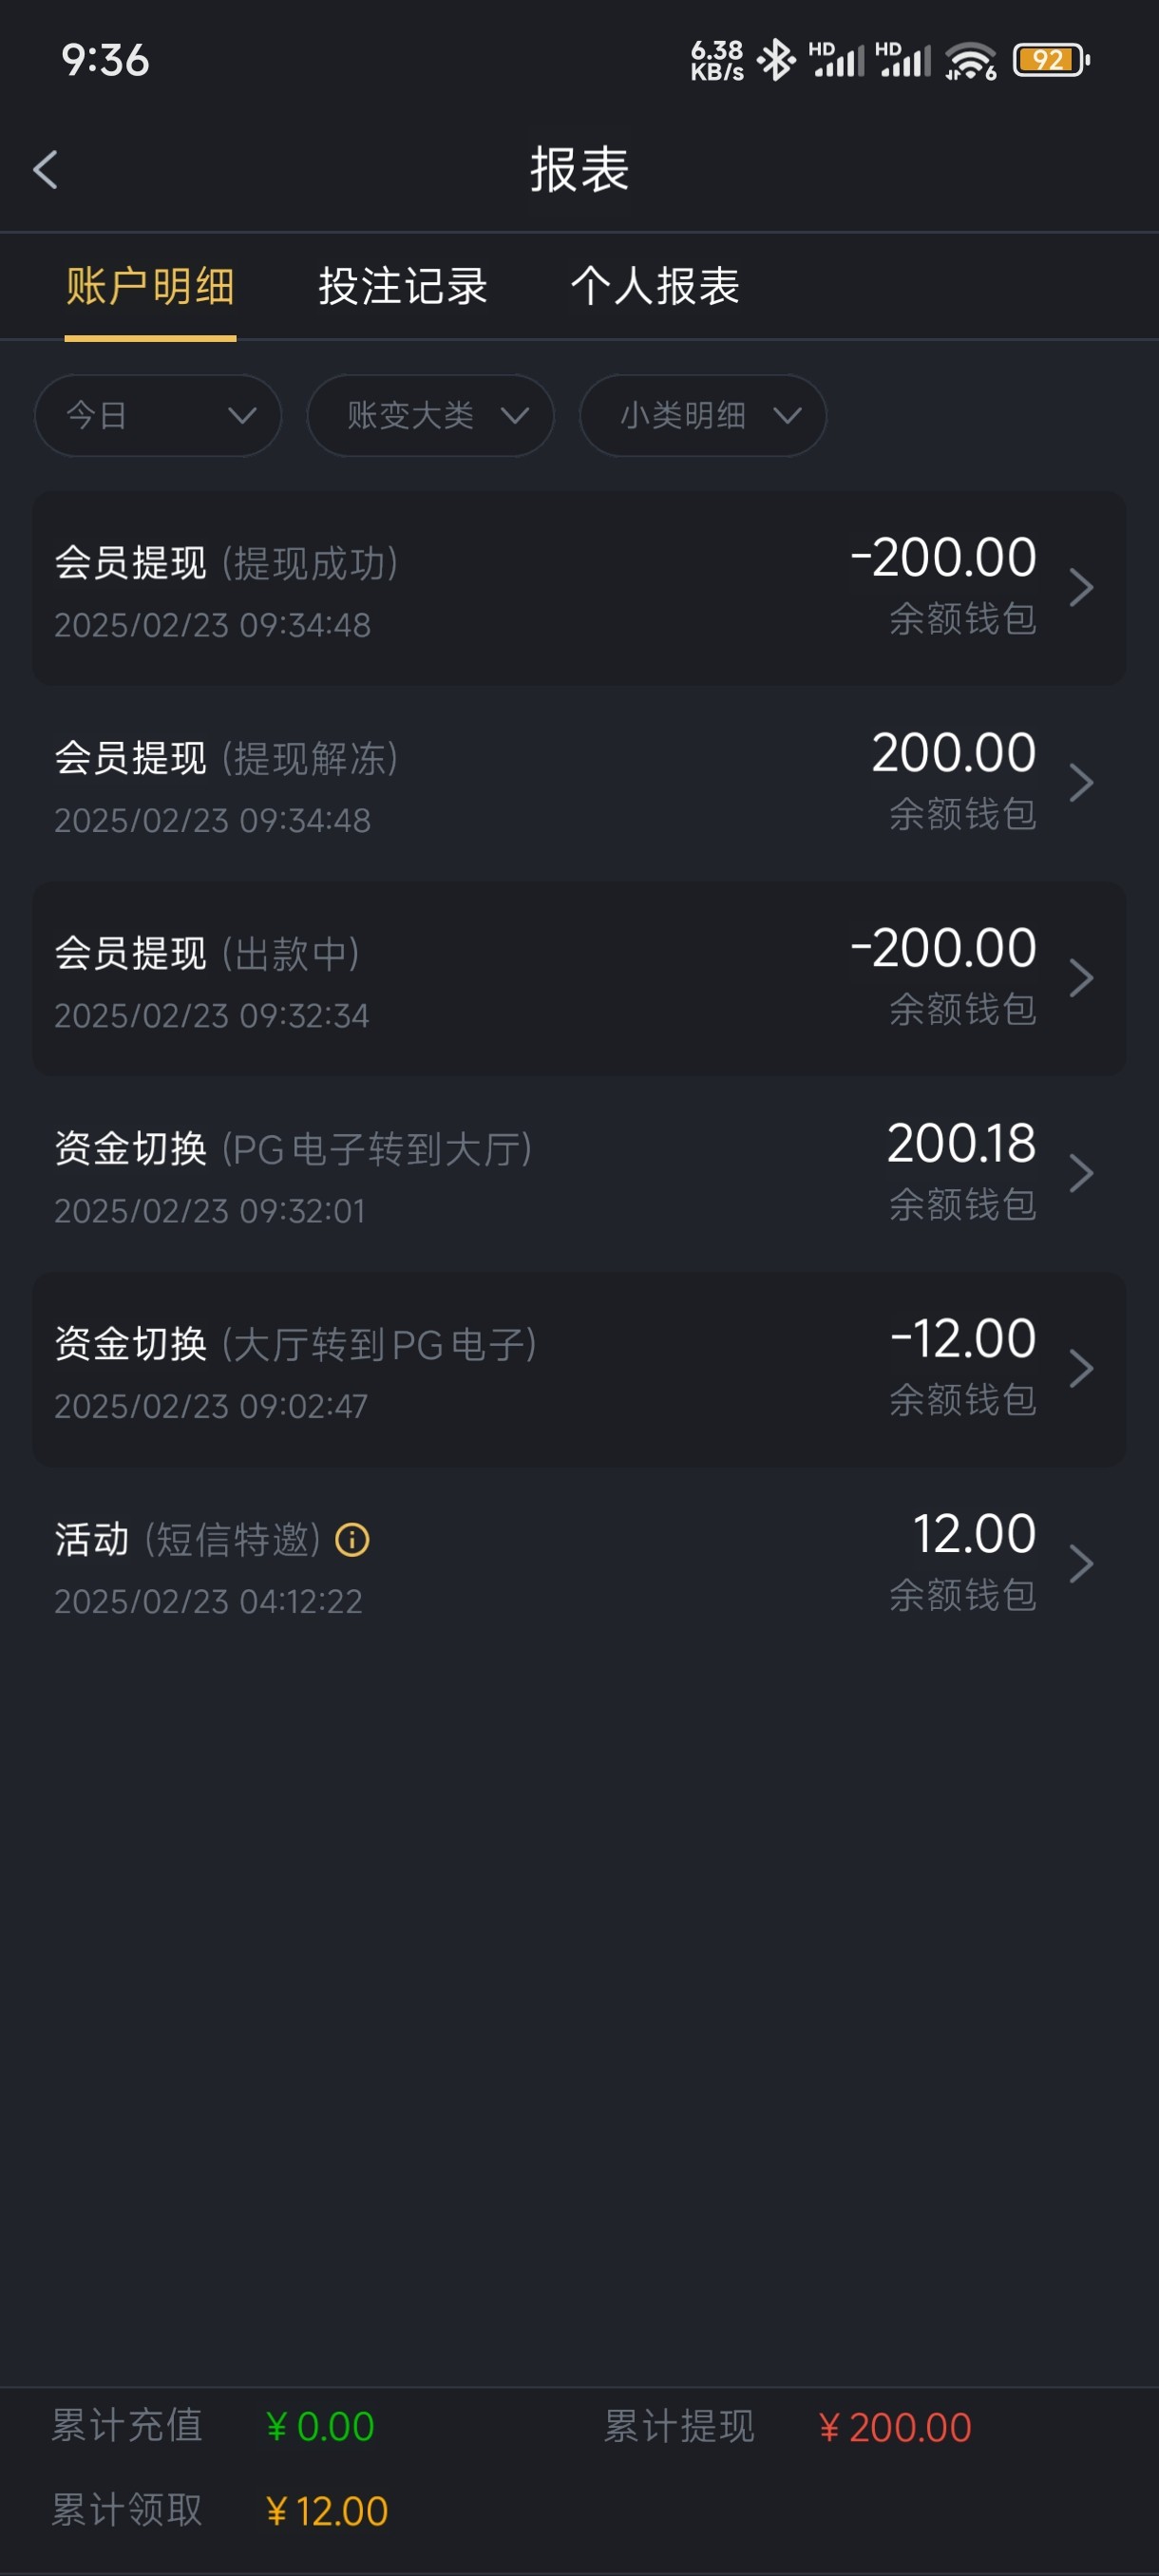Tap the 累计充值 ¥0.00 total

[320, 2427]
